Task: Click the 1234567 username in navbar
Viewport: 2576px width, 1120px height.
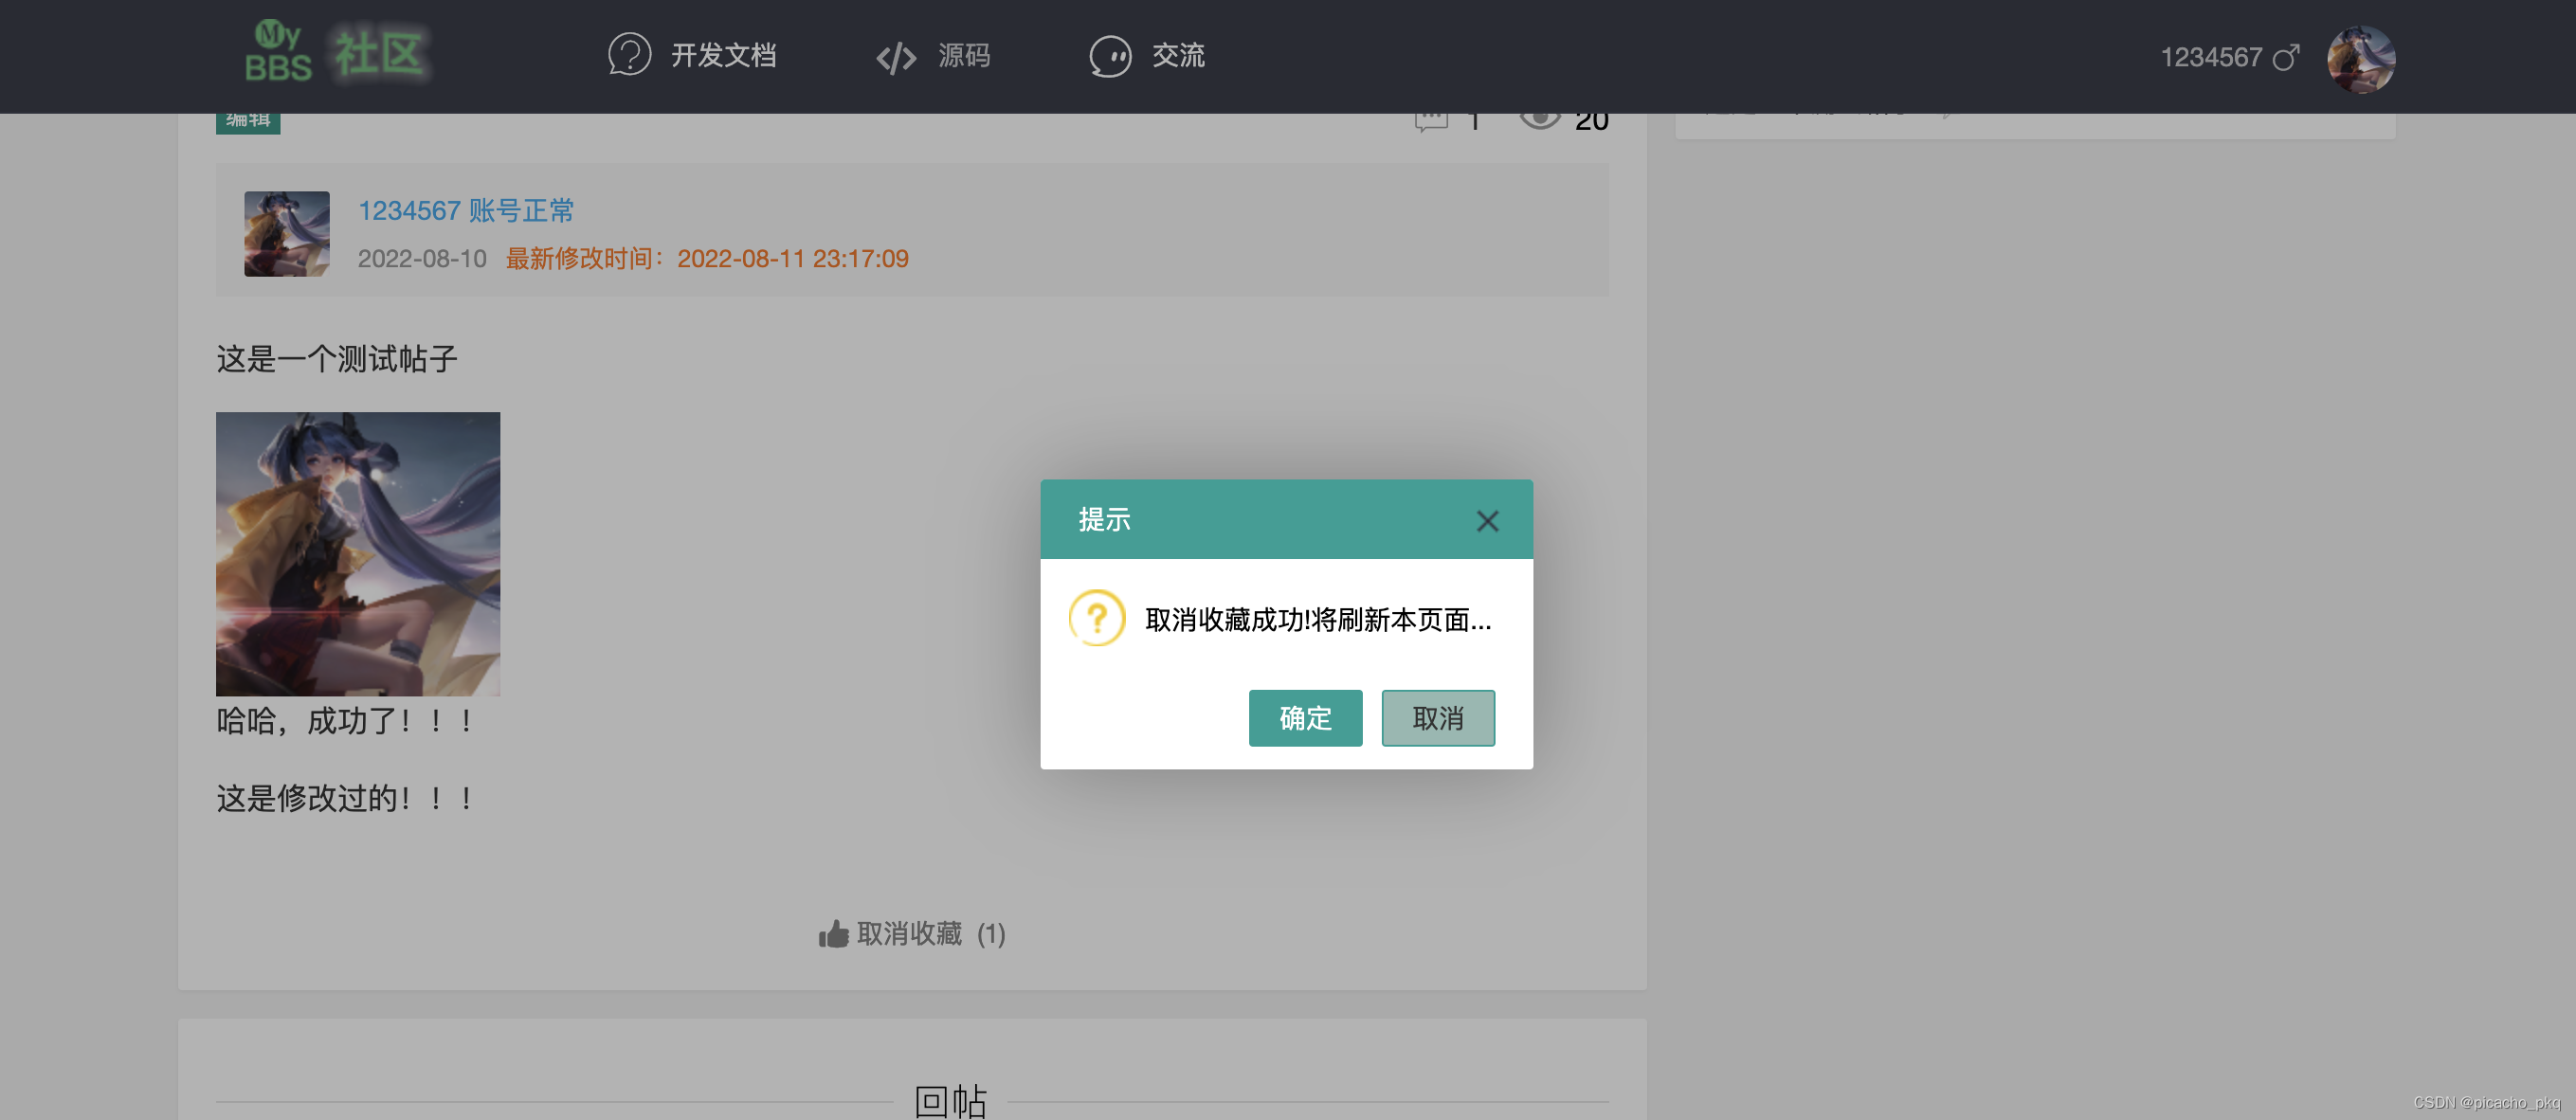Action: pyautogui.click(x=2210, y=58)
